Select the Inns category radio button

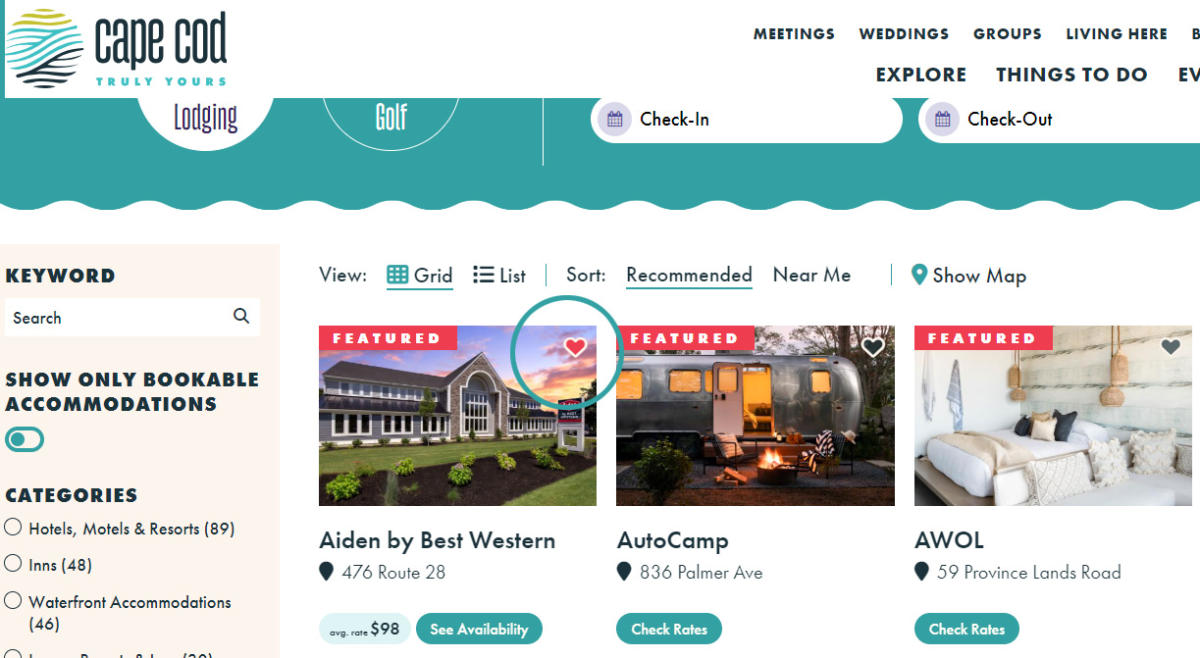tap(13, 564)
